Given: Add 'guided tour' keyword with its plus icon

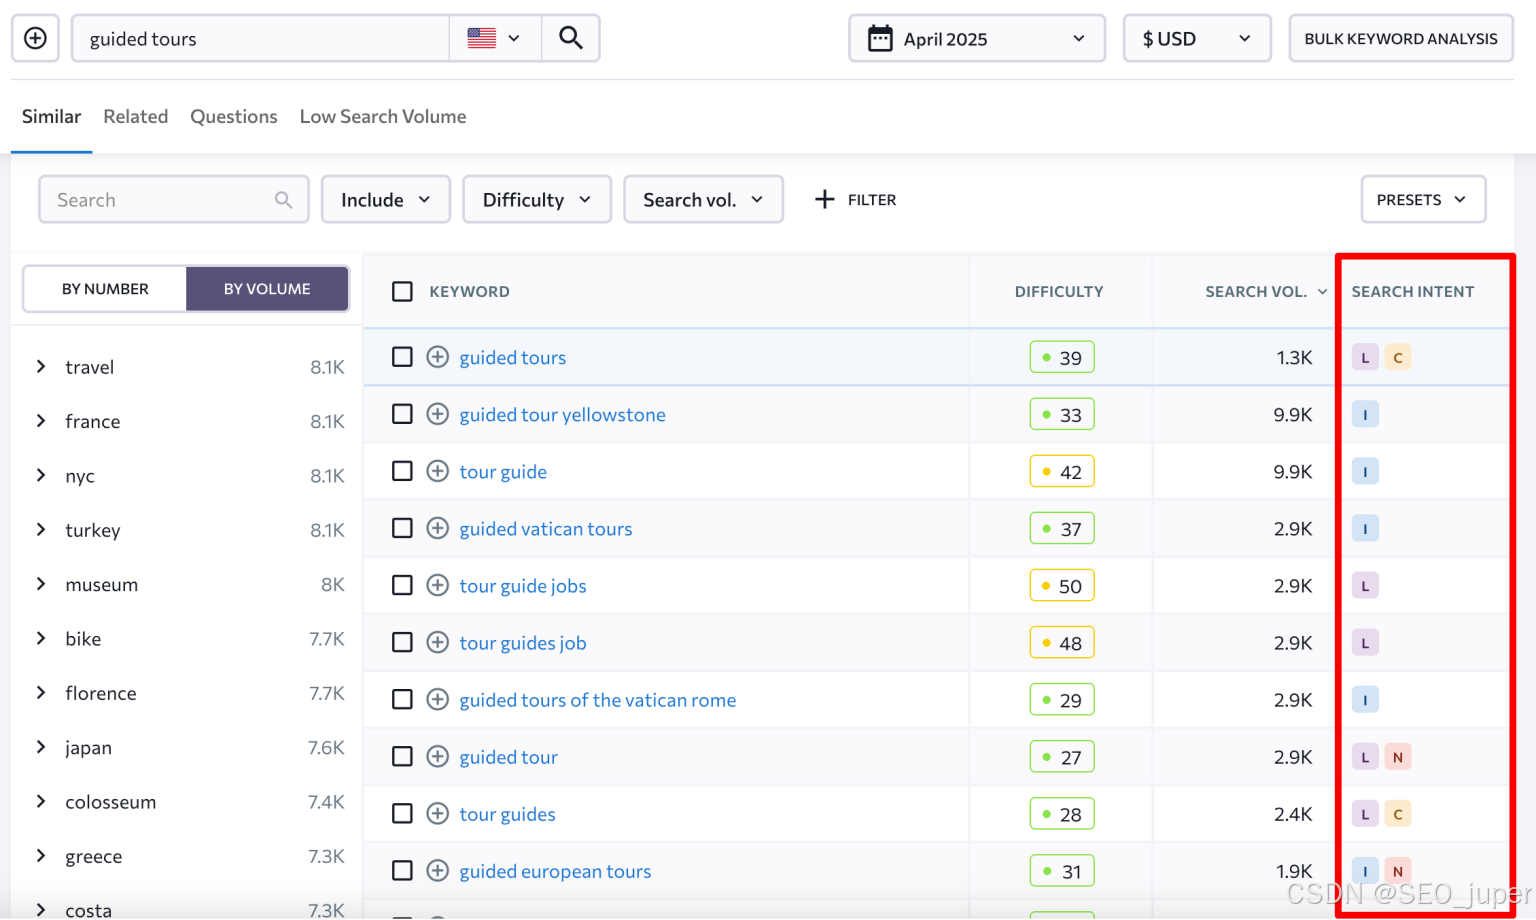Looking at the screenshot, I should pos(437,756).
